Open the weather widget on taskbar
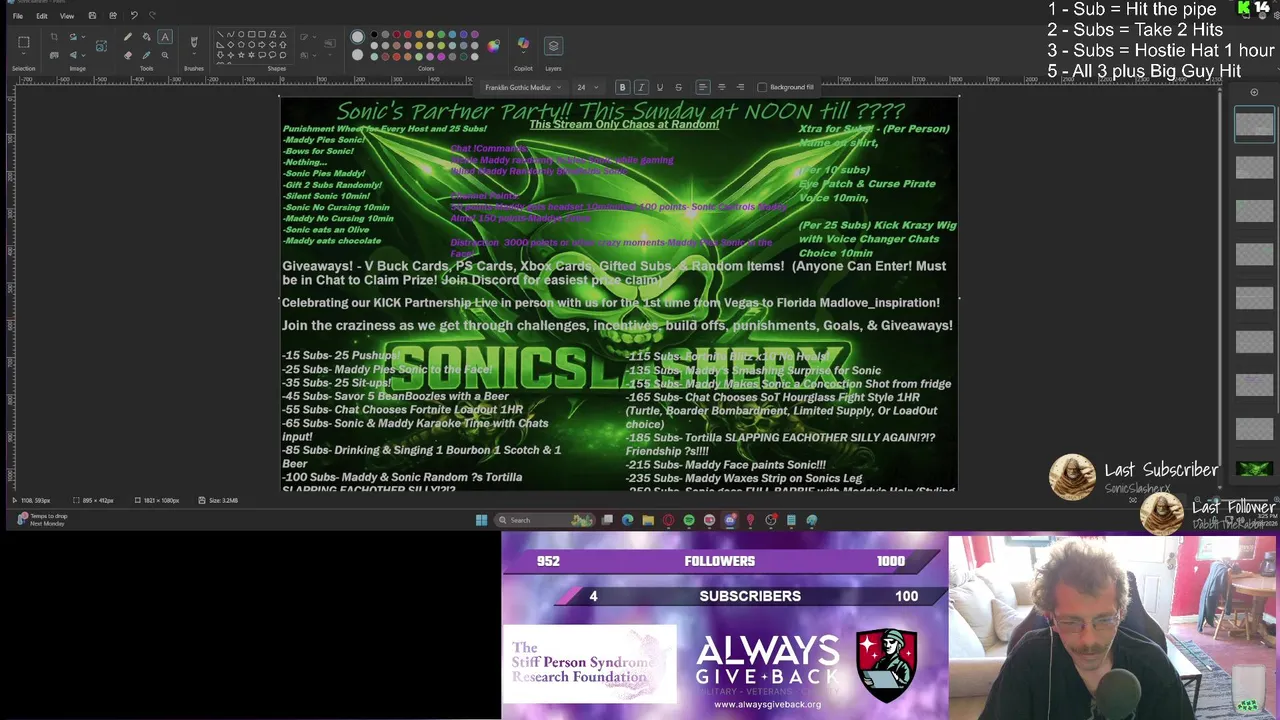 [40, 520]
